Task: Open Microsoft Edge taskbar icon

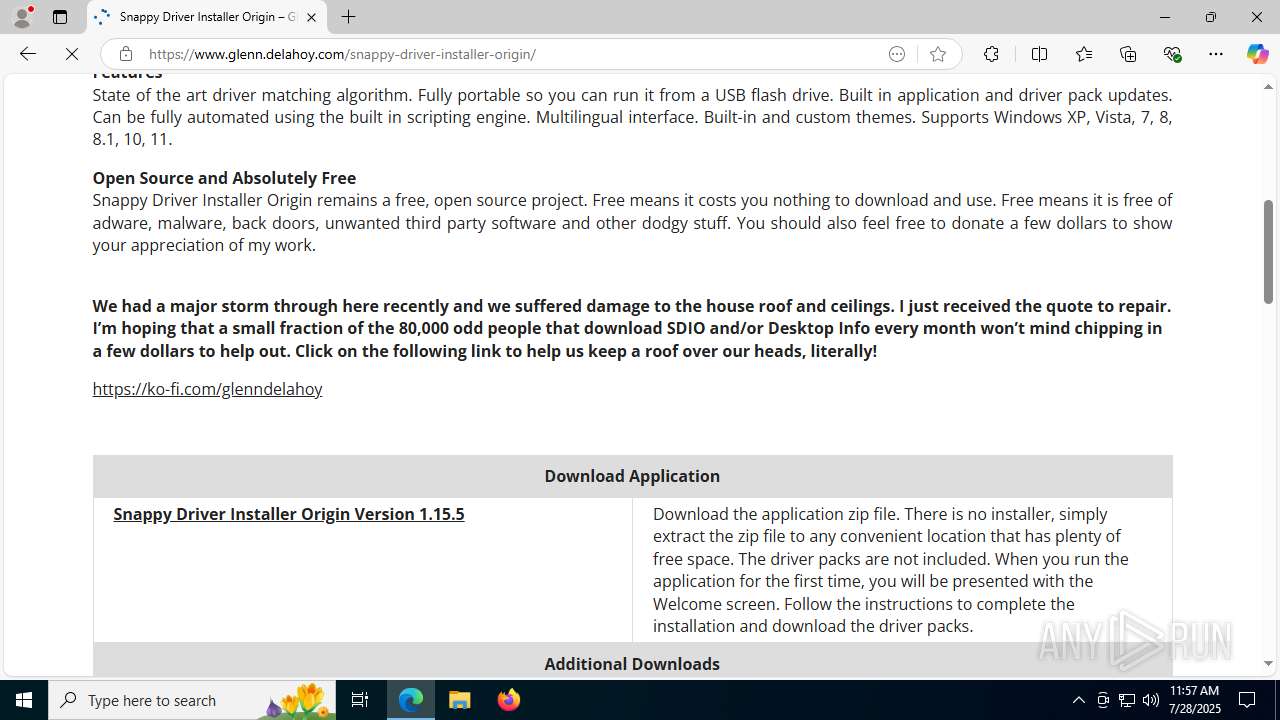Action: point(411,700)
